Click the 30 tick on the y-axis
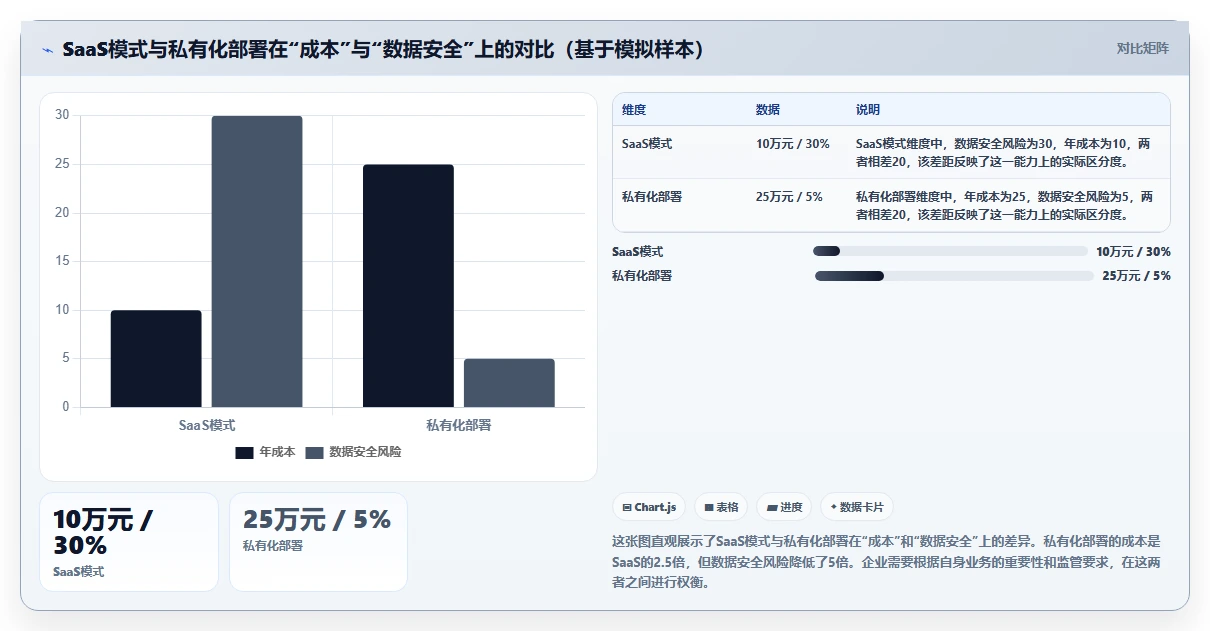Screen dimensions: 1210x631 [x=62, y=115]
